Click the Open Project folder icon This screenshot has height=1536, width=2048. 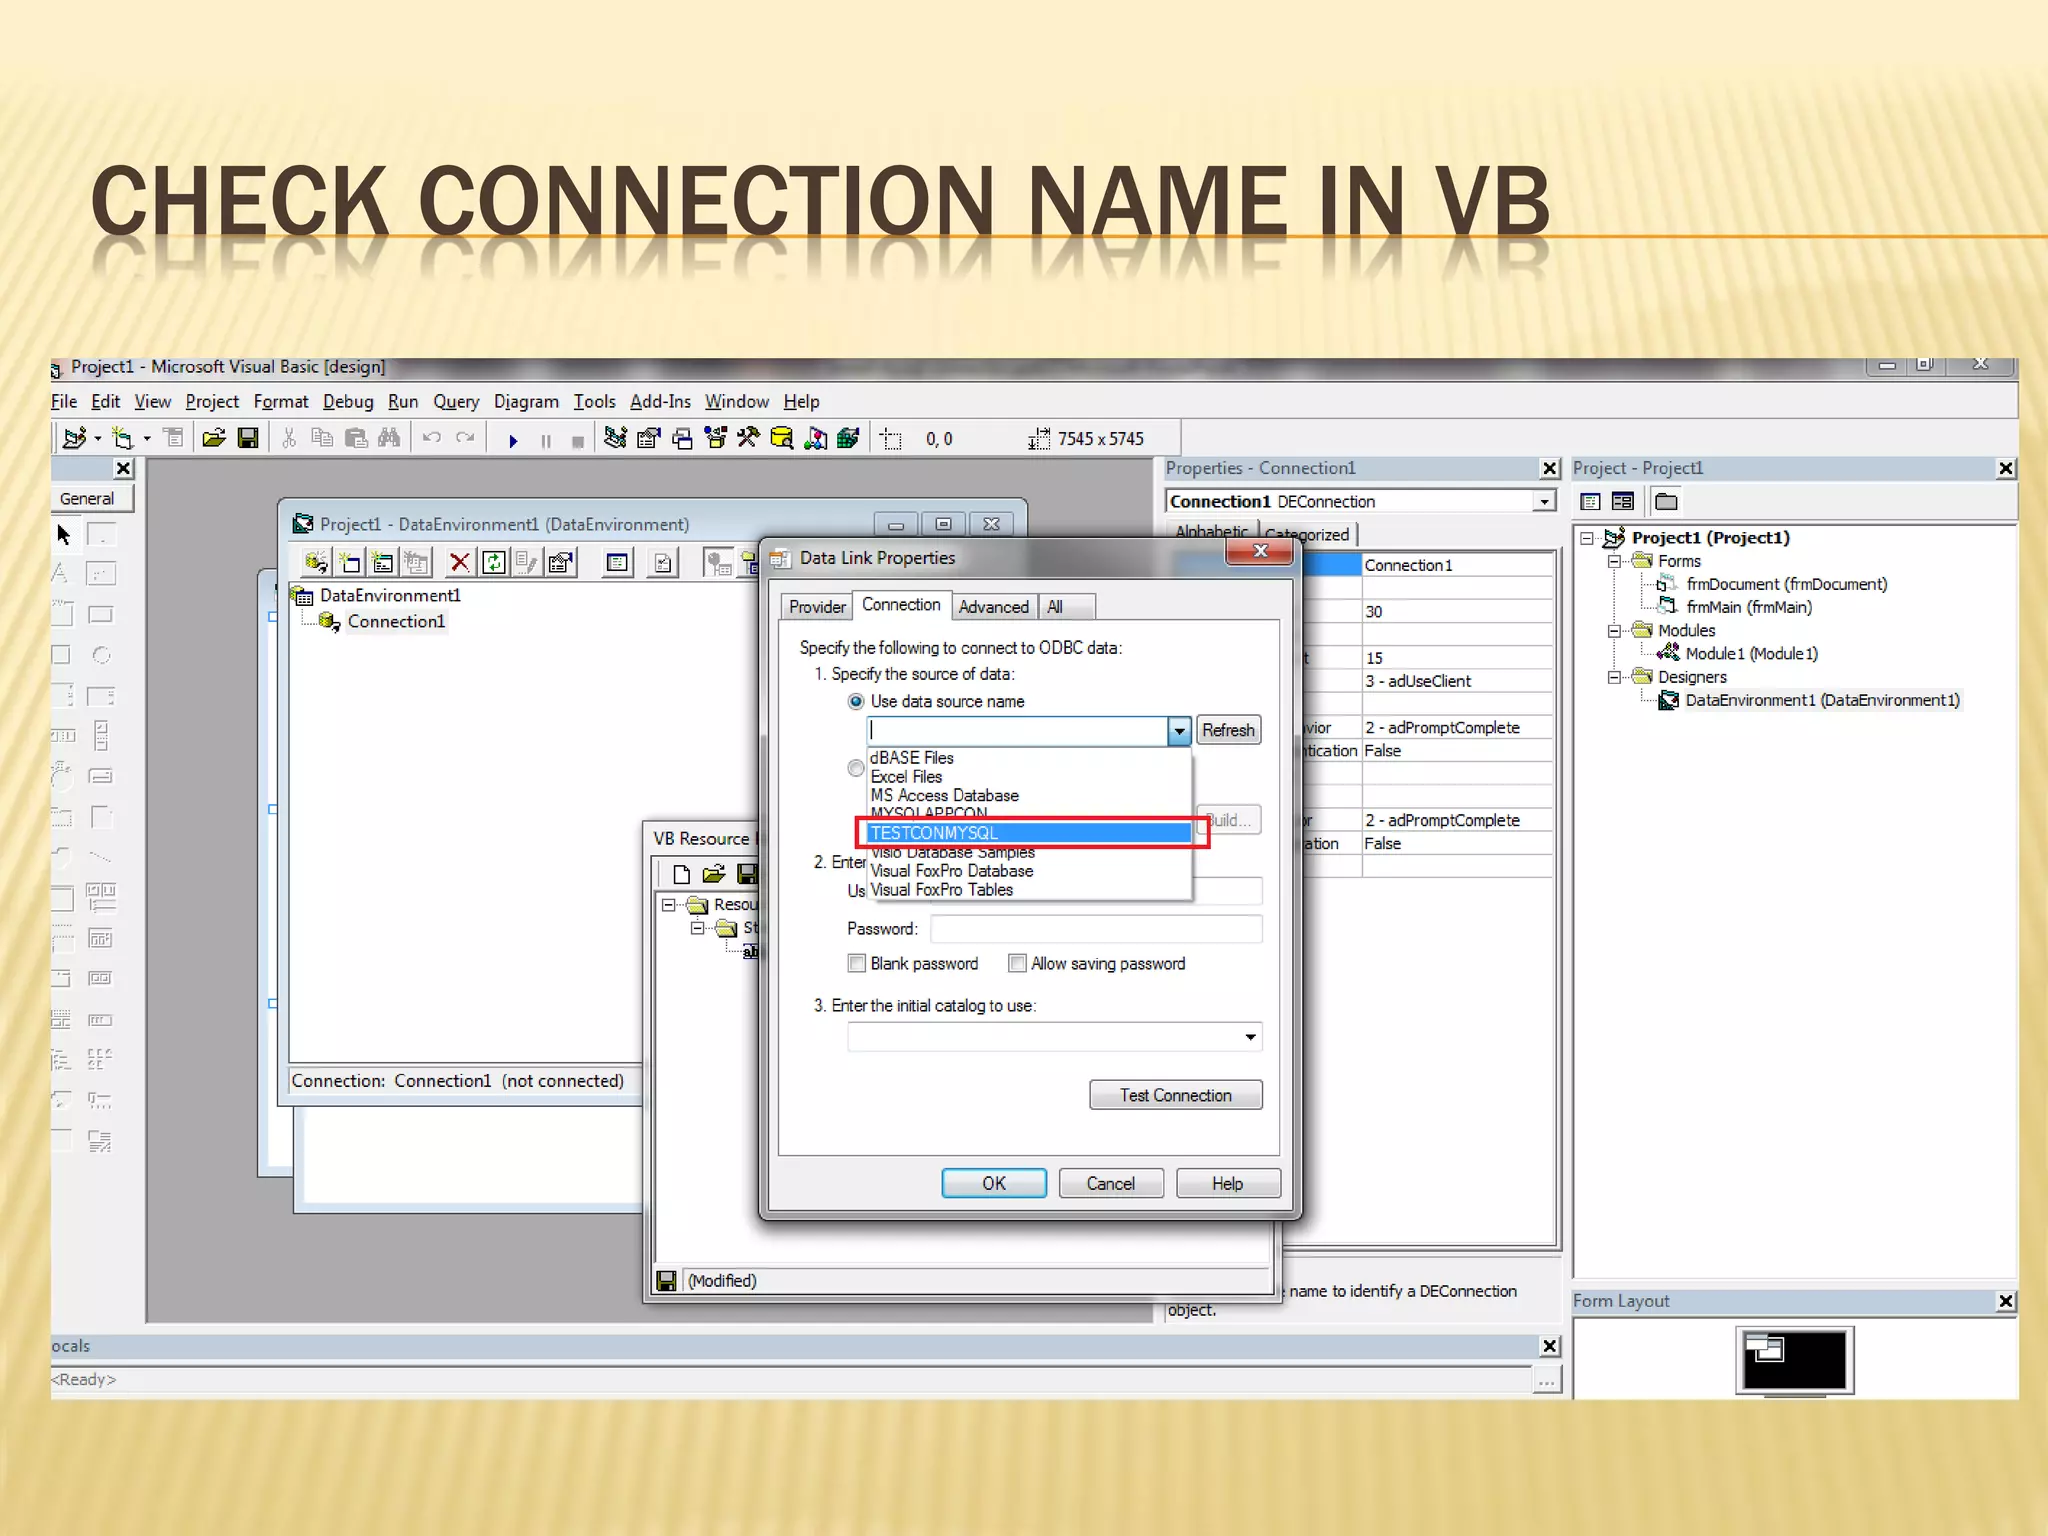213,438
